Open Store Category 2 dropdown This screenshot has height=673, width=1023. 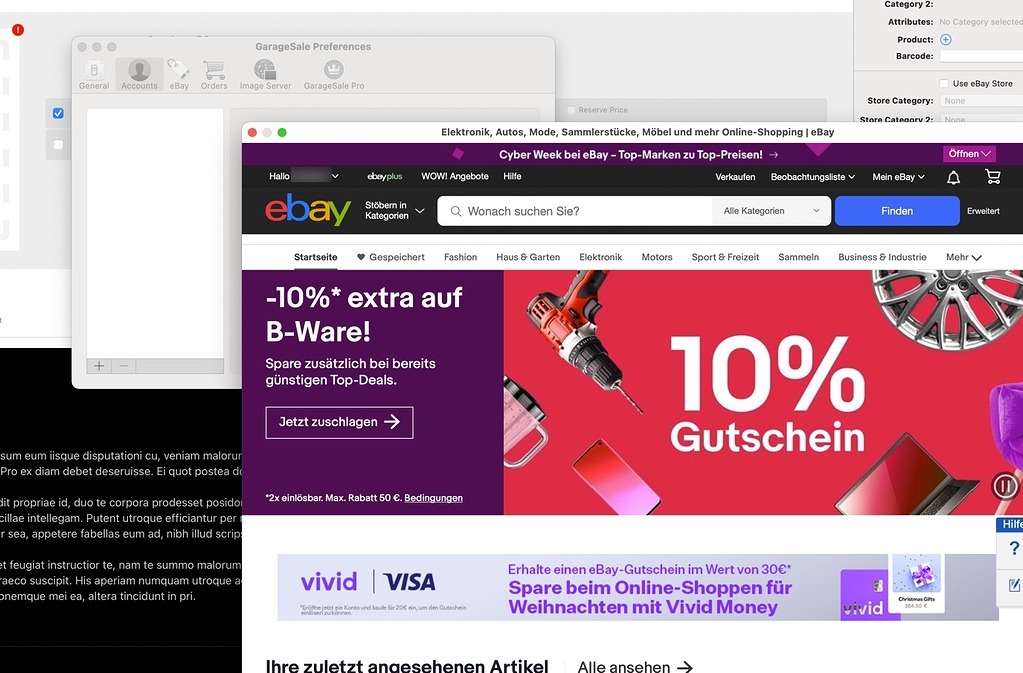coord(981,119)
